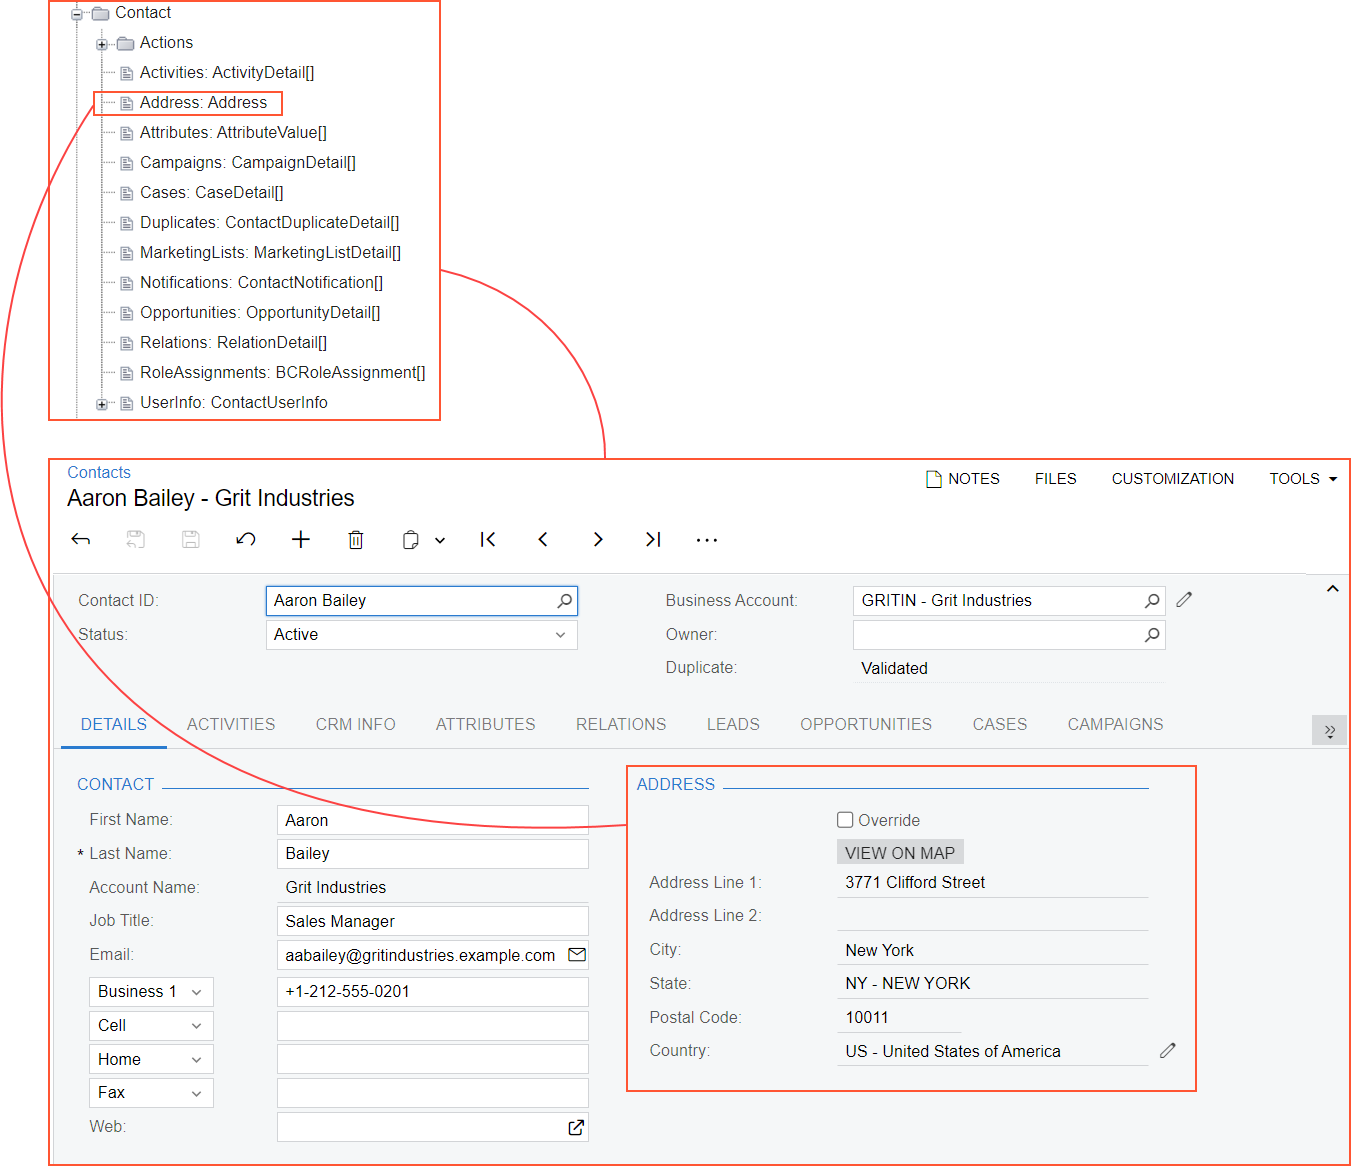The image size is (1352, 1166).
Task: Go to previous record arrow
Action: 543,540
